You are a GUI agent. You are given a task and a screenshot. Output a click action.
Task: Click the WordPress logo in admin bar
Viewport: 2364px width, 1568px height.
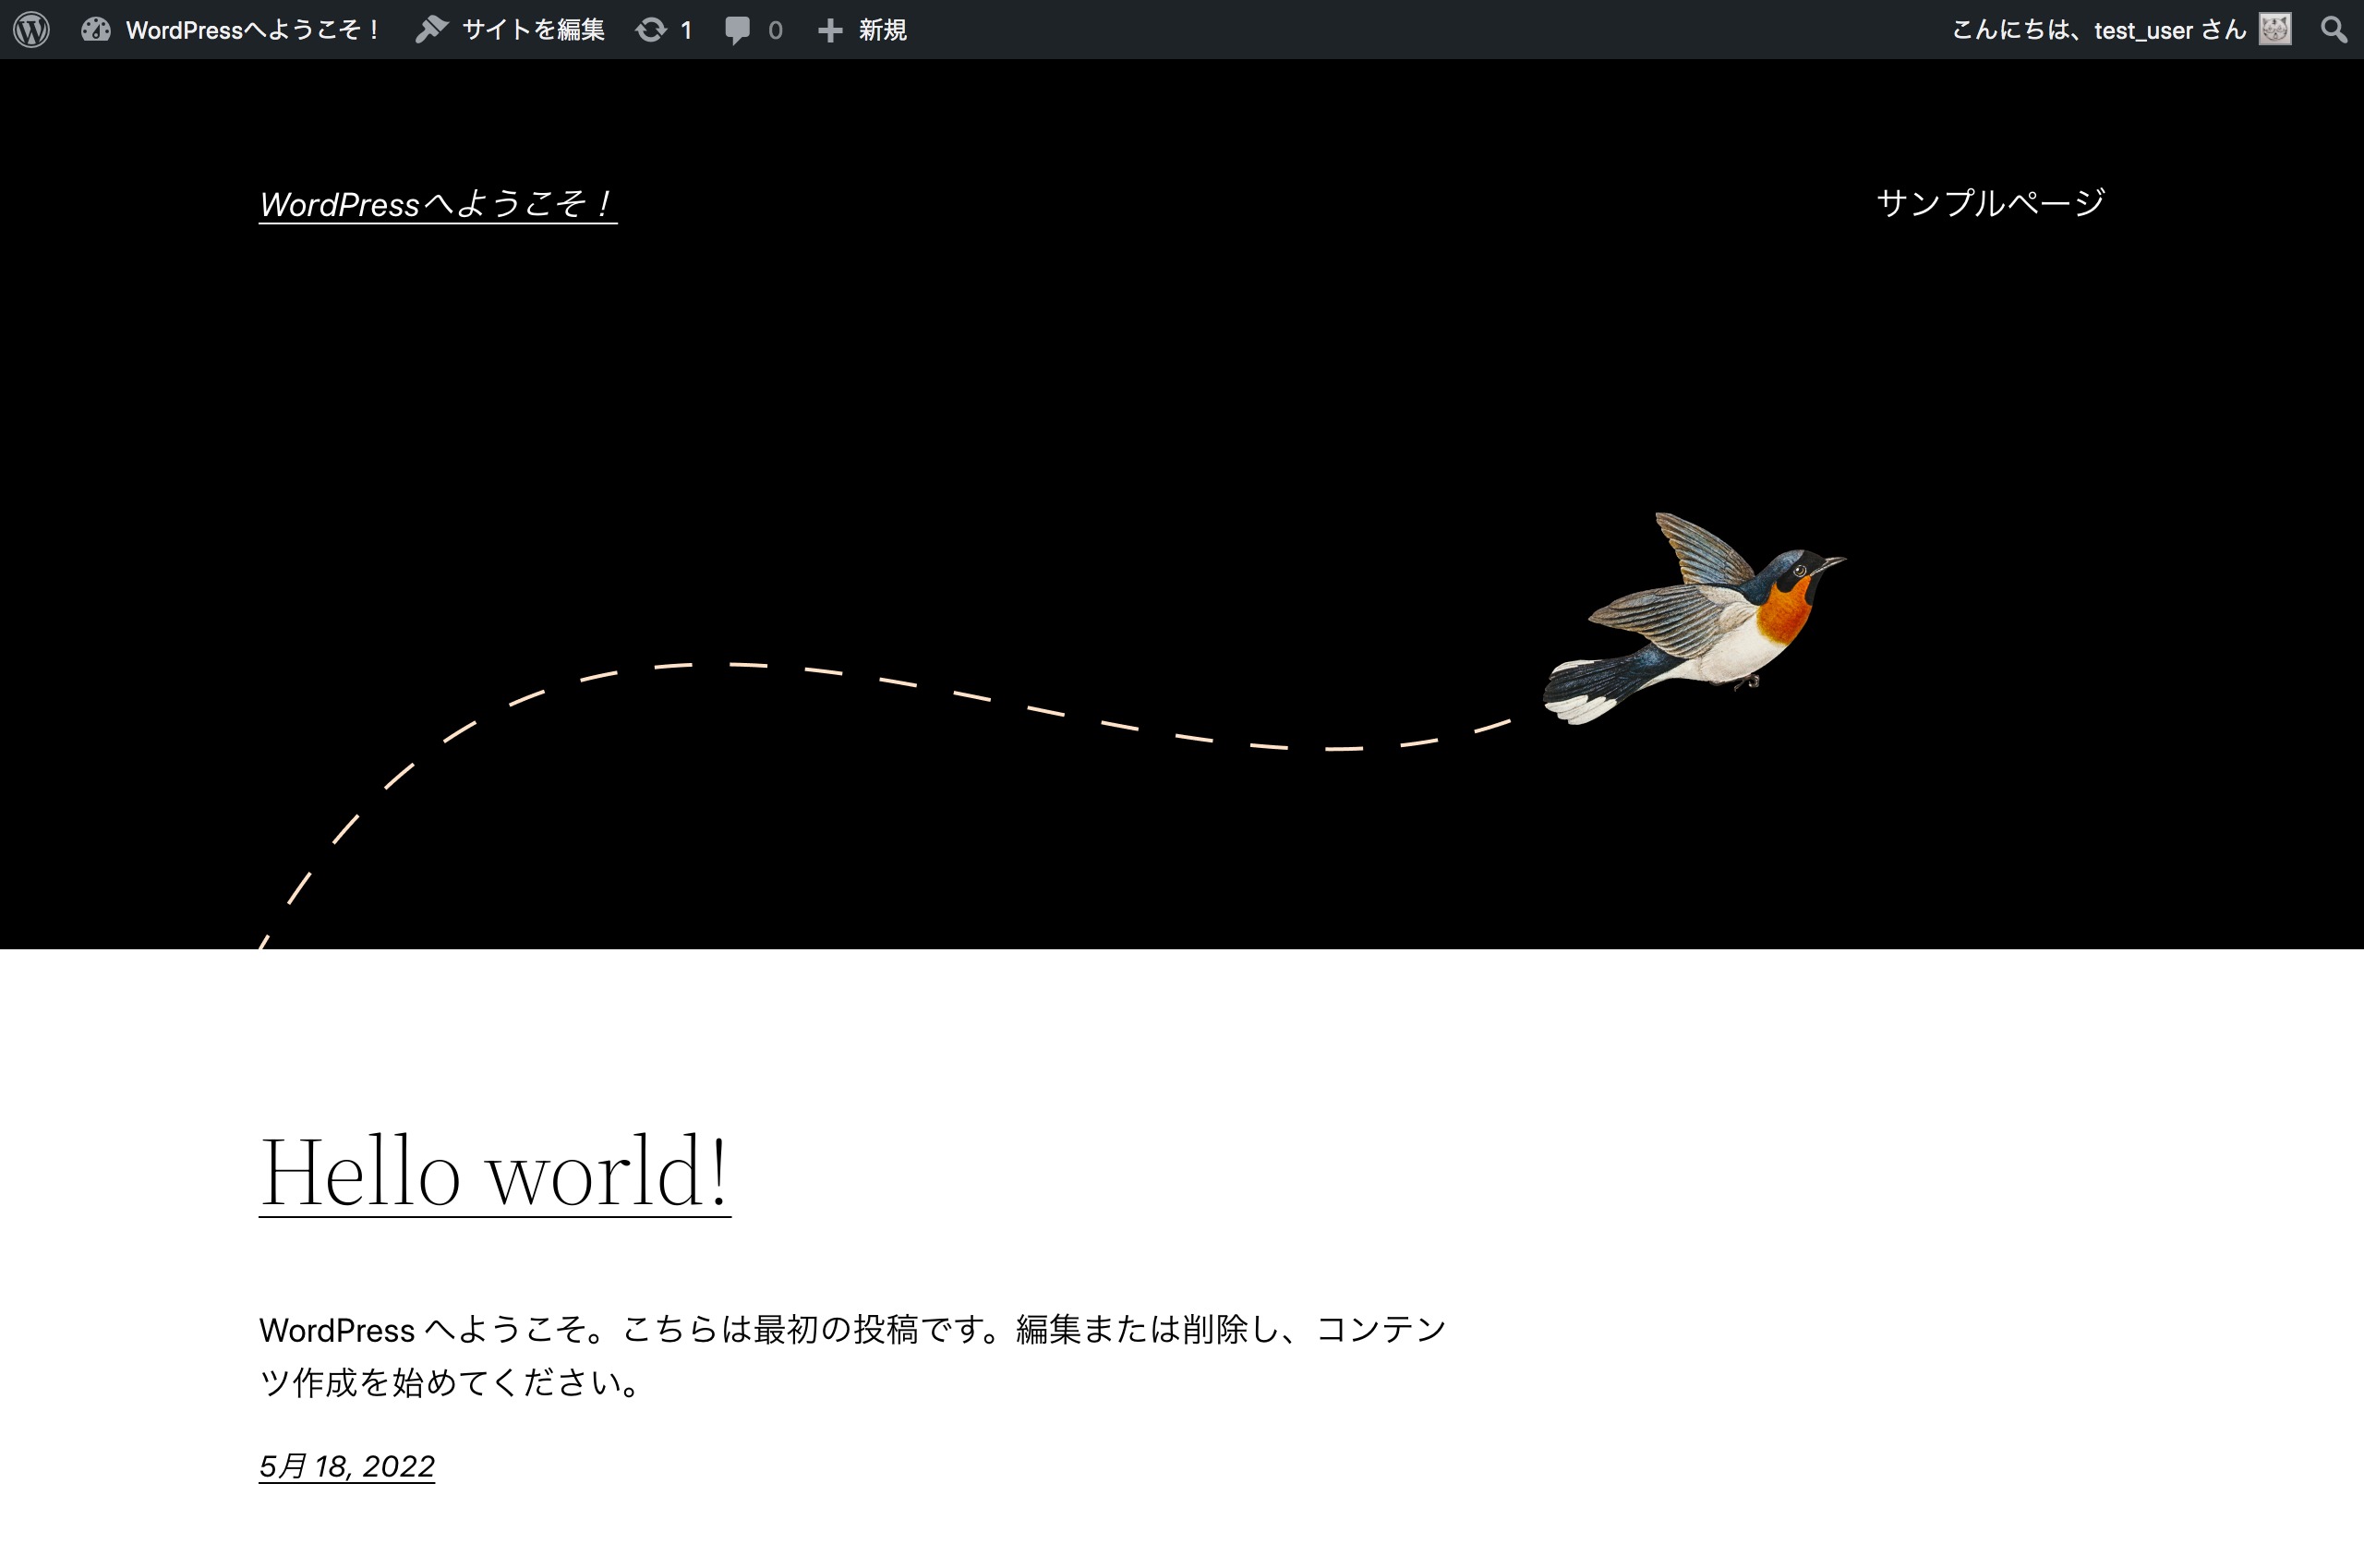pyautogui.click(x=31, y=29)
